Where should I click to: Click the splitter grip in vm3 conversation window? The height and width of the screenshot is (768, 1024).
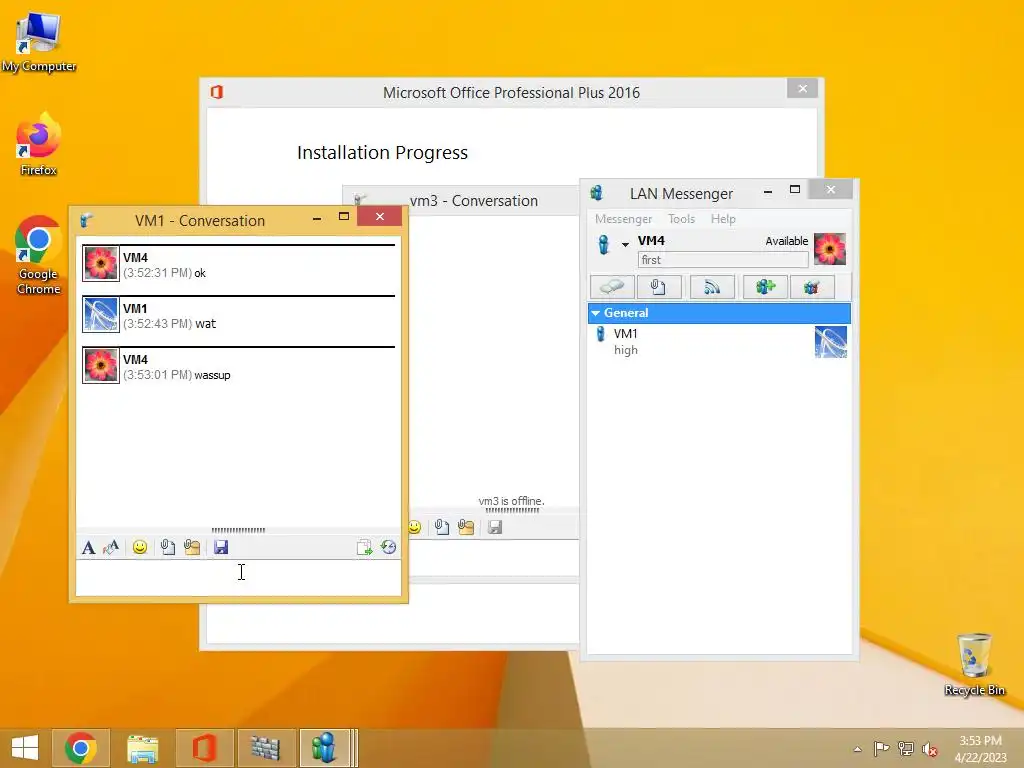pyautogui.click(x=513, y=510)
